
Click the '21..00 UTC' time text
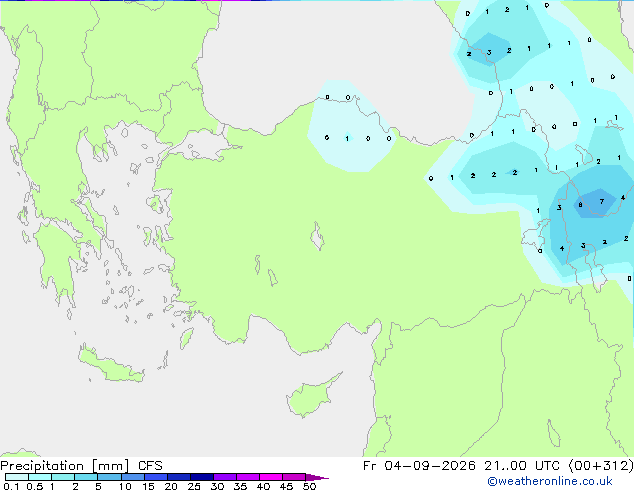(x=522, y=466)
